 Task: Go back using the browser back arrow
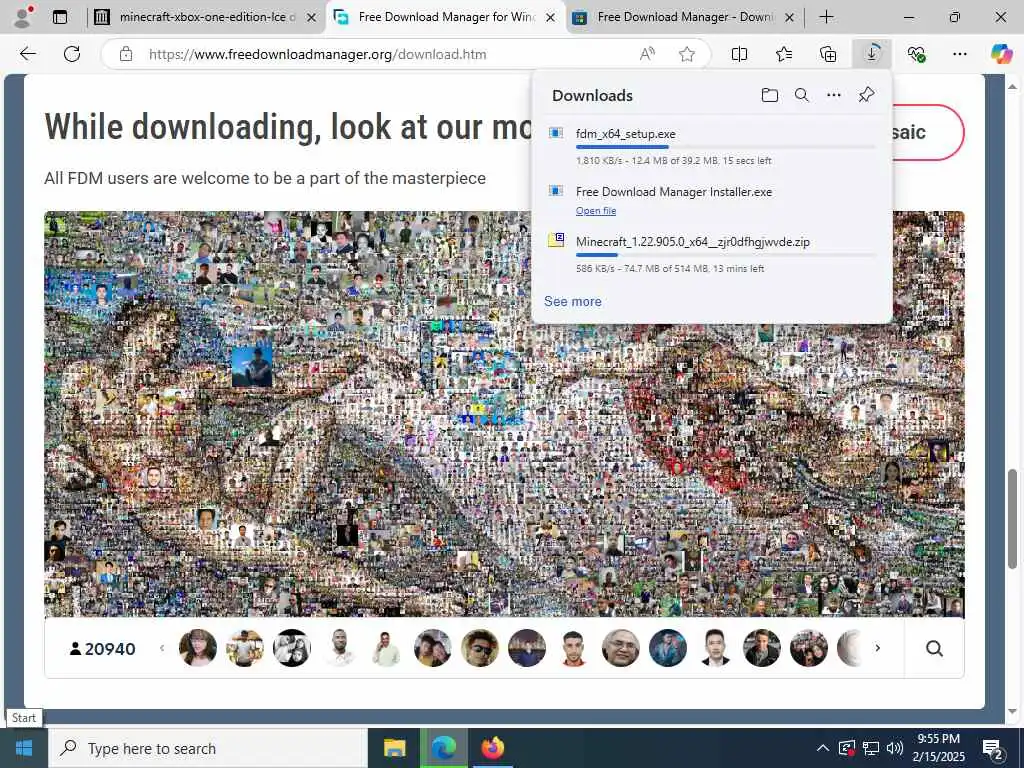(27, 54)
